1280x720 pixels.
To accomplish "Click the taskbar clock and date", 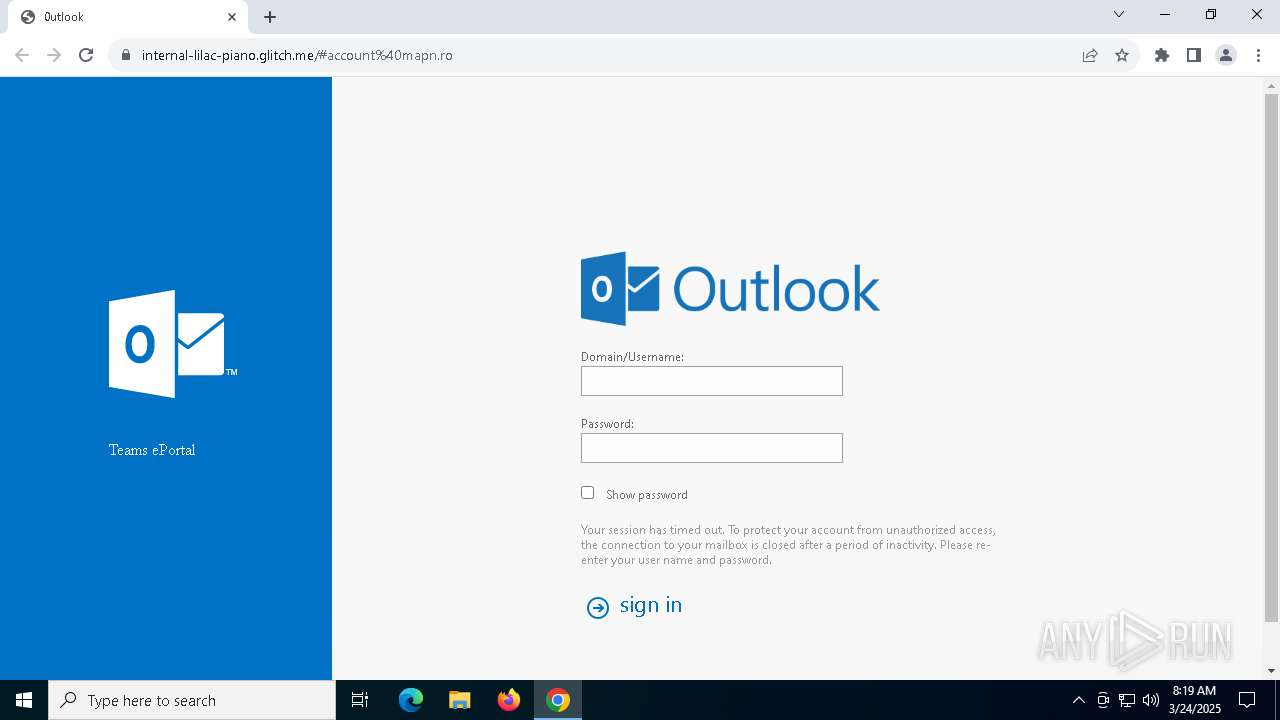I will [x=1195, y=700].
